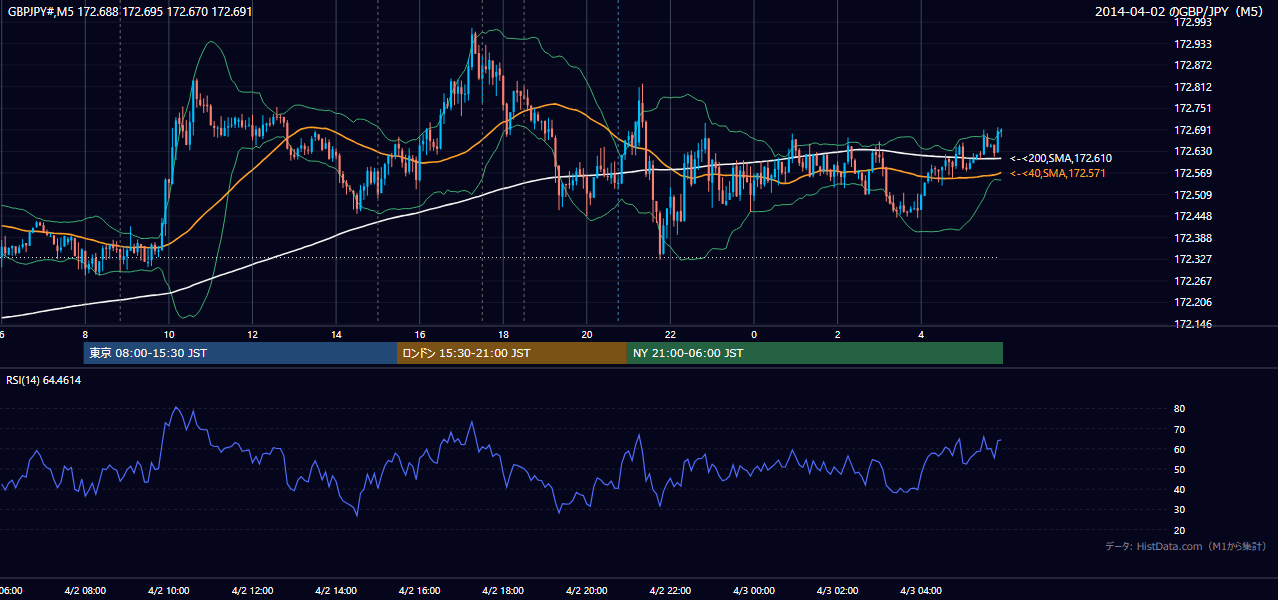Screen dimensions: 1278x600
Task: Click hour tick 12 below the price chart
Action: coord(252,334)
